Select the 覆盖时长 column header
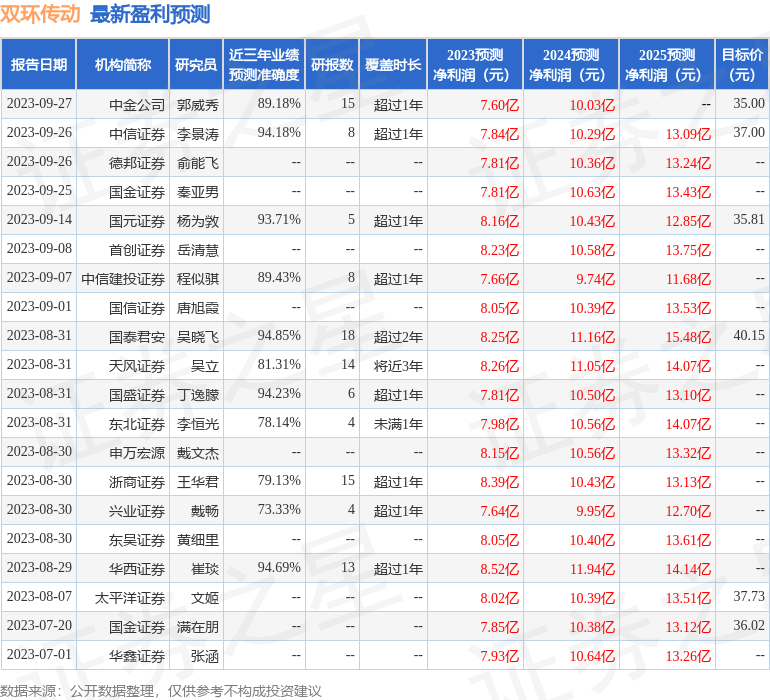The image size is (770, 700). point(393,64)
